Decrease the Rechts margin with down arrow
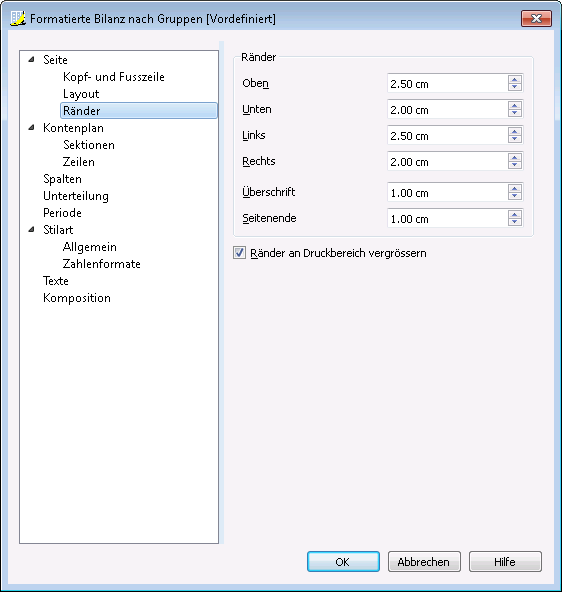This screenshot has width=562, height=592. [514, 165]
